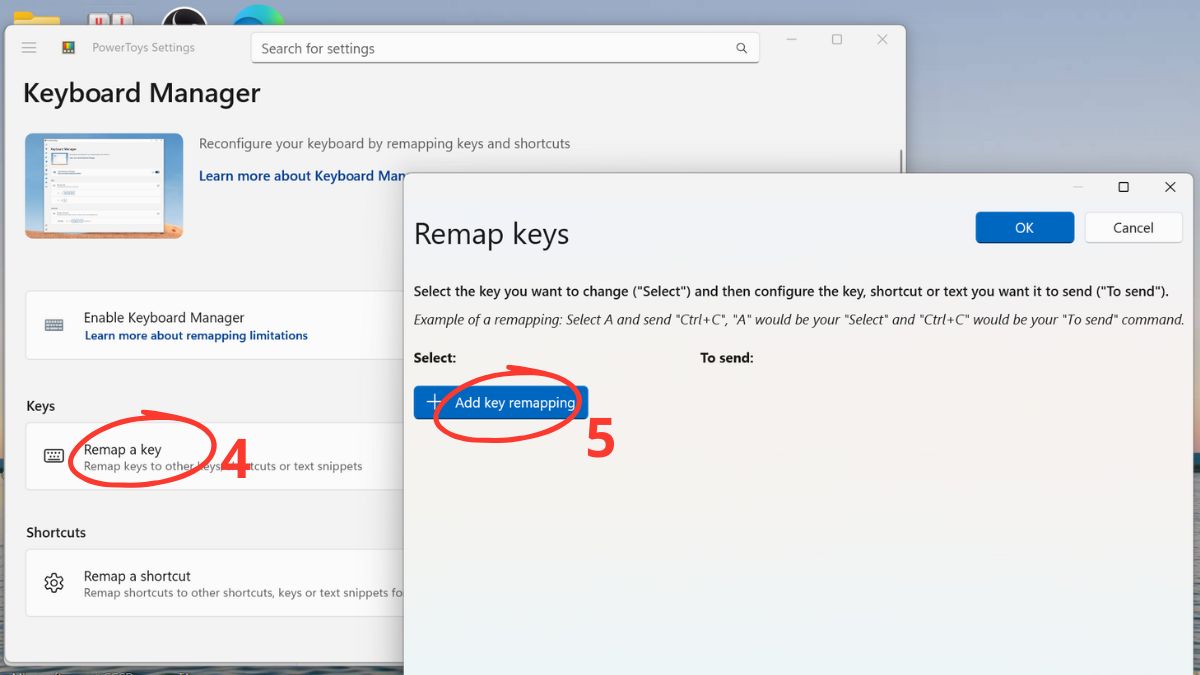The height and width of the screenshot is (675, 1200).
Task: Open Learn more about Keyboard Manager link
Action: (x=301, y=176)
